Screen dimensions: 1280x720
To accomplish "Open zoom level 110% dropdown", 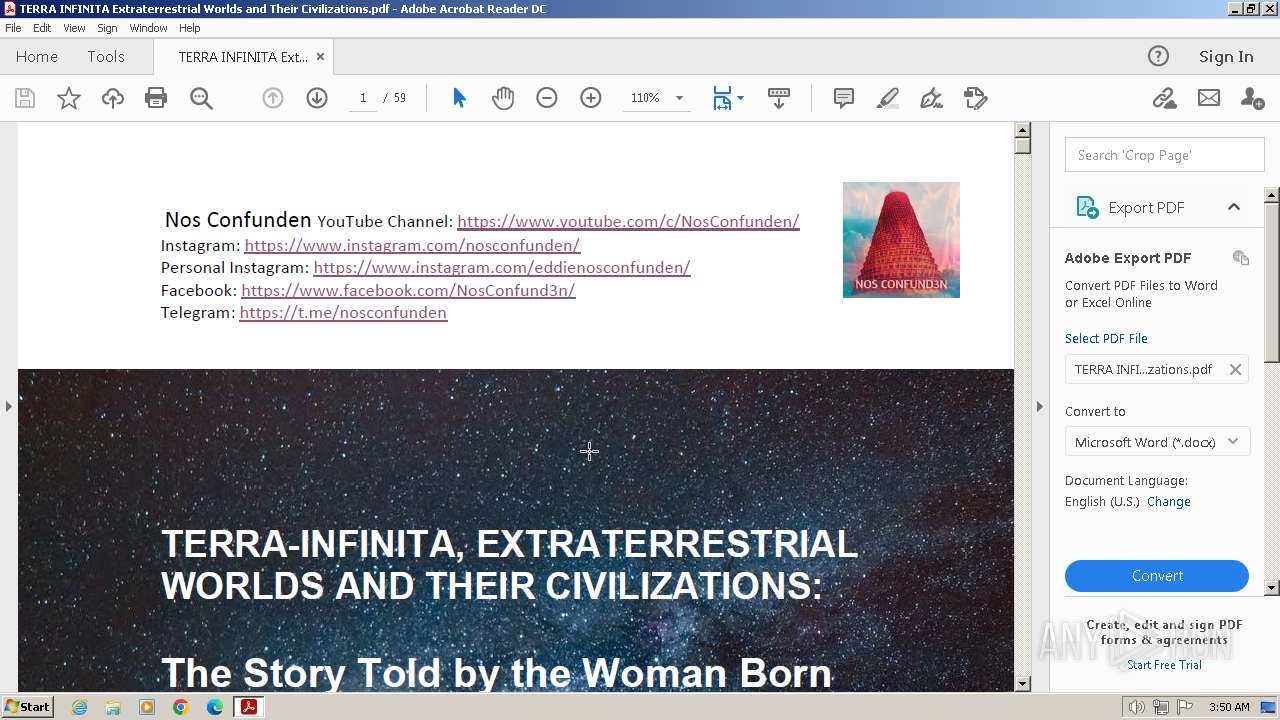I will [x=679, y=98].
